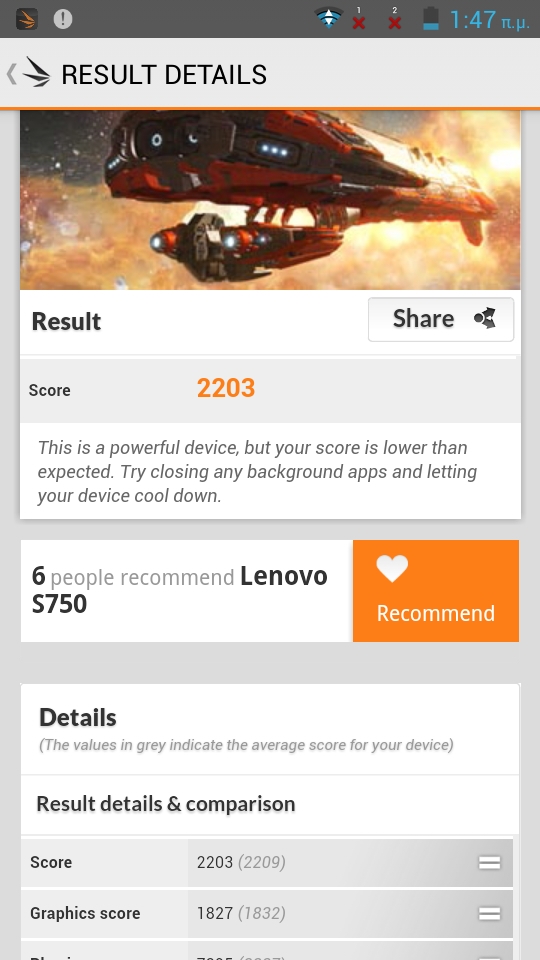The width and height of the screenshot is (540, 960).
Task: Tap SIM 1 no-signal icon
Action: (359, 19)
